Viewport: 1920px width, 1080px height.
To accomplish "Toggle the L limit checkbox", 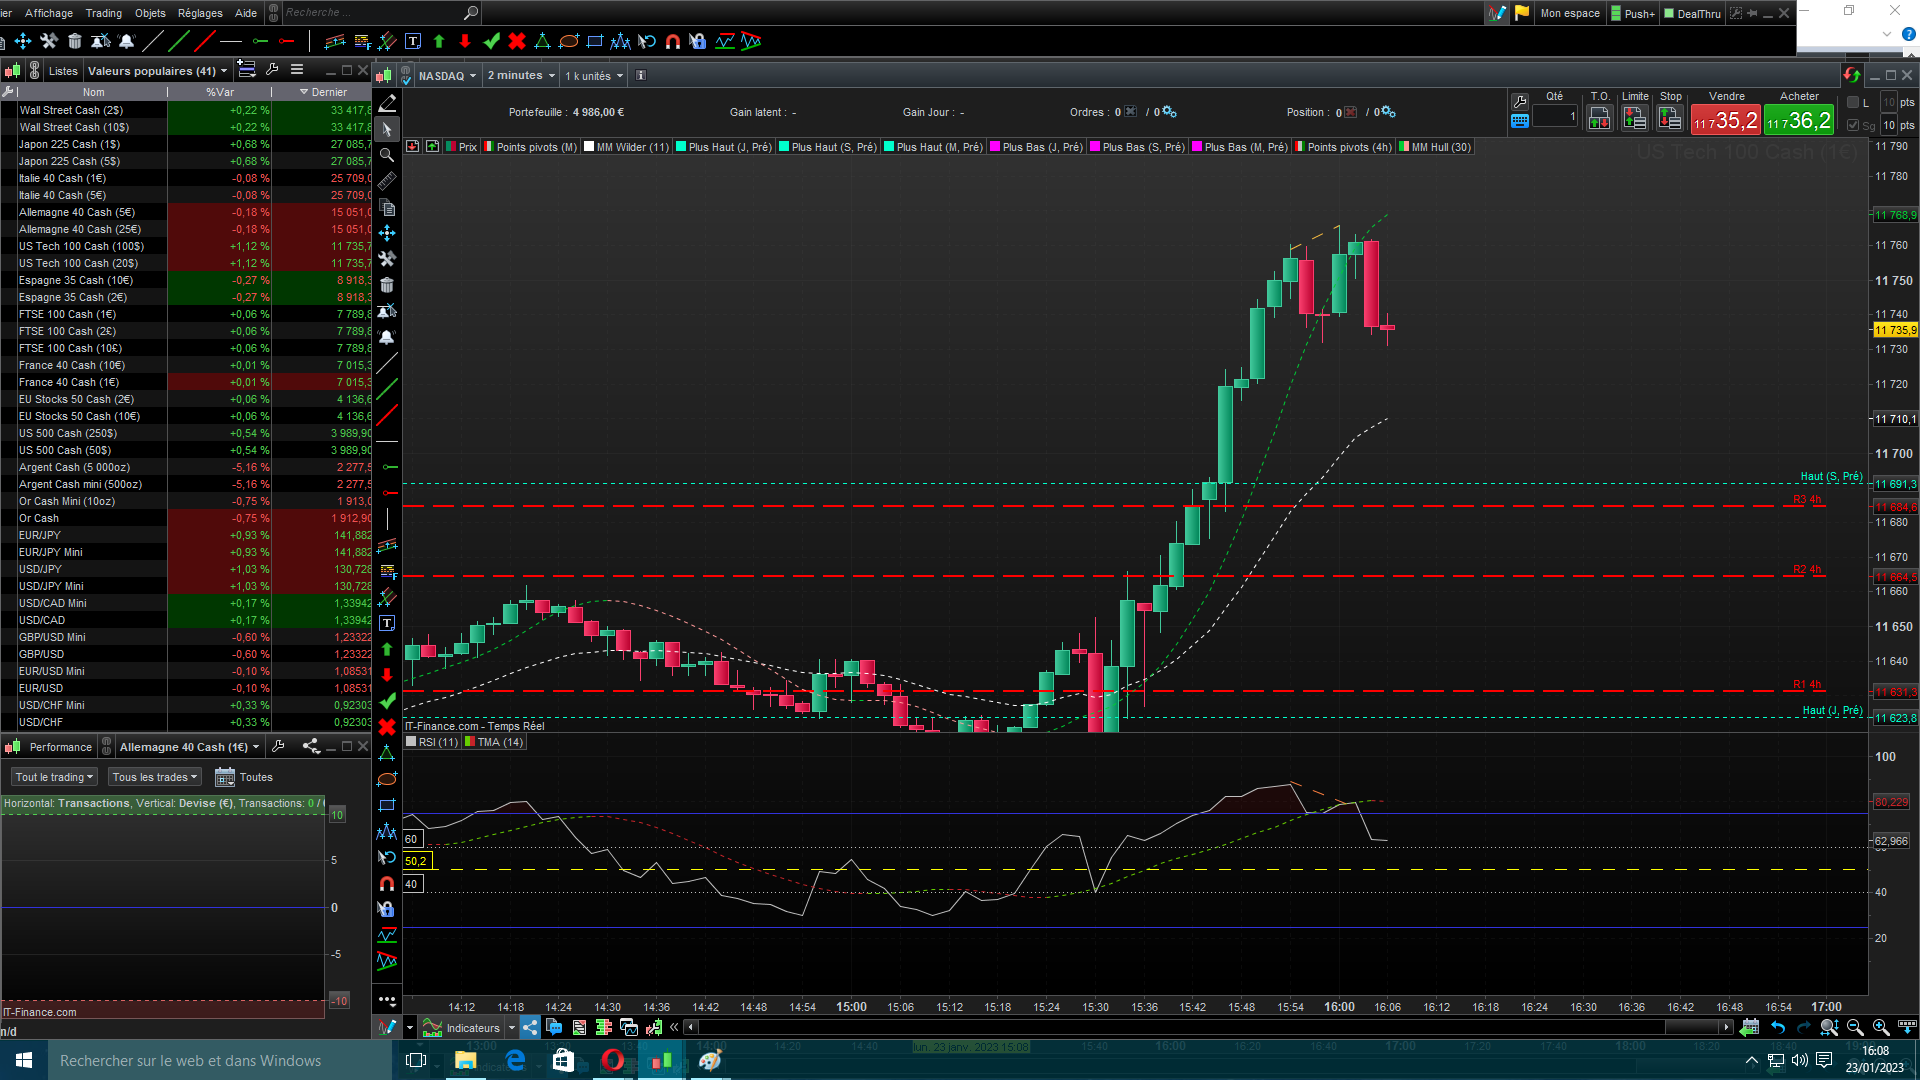I will coord(1853,102).
